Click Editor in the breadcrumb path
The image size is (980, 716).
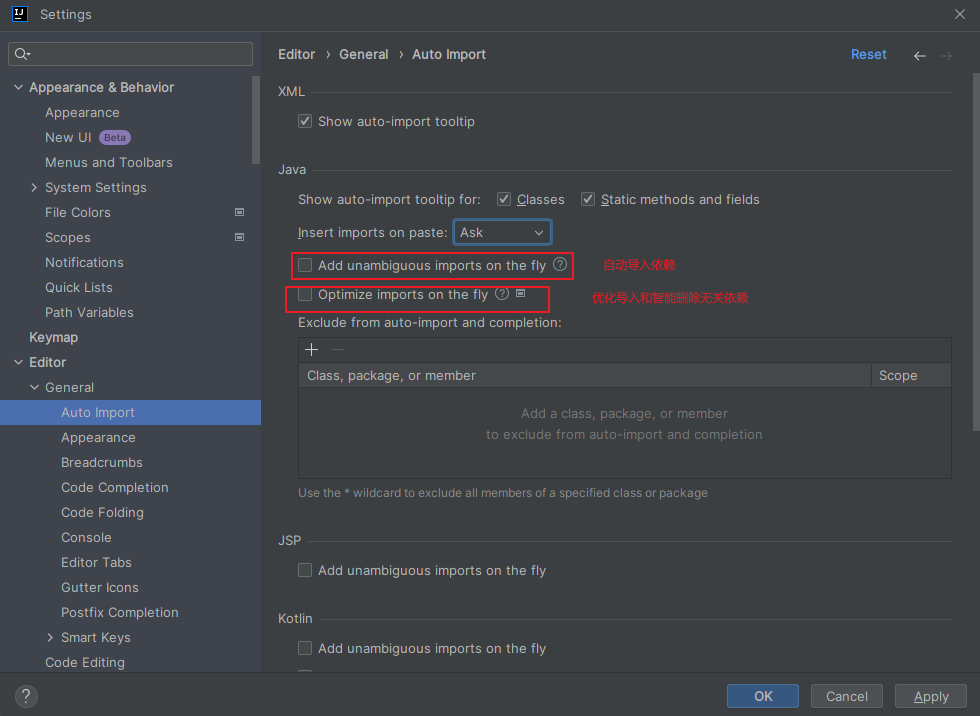[297, 54]
